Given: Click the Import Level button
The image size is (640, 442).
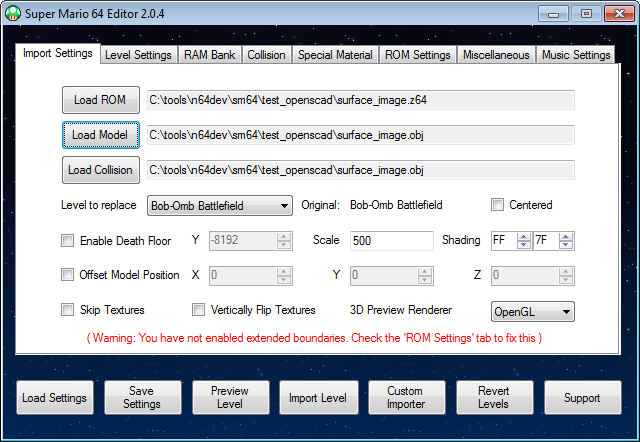Looking at the screenshot, I should (x=317, y=398).
